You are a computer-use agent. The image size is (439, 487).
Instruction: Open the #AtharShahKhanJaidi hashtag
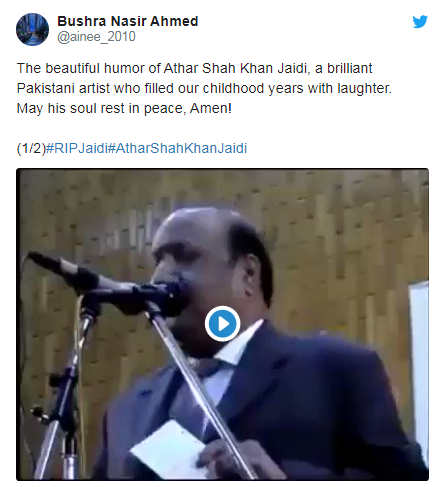point(178,148)
